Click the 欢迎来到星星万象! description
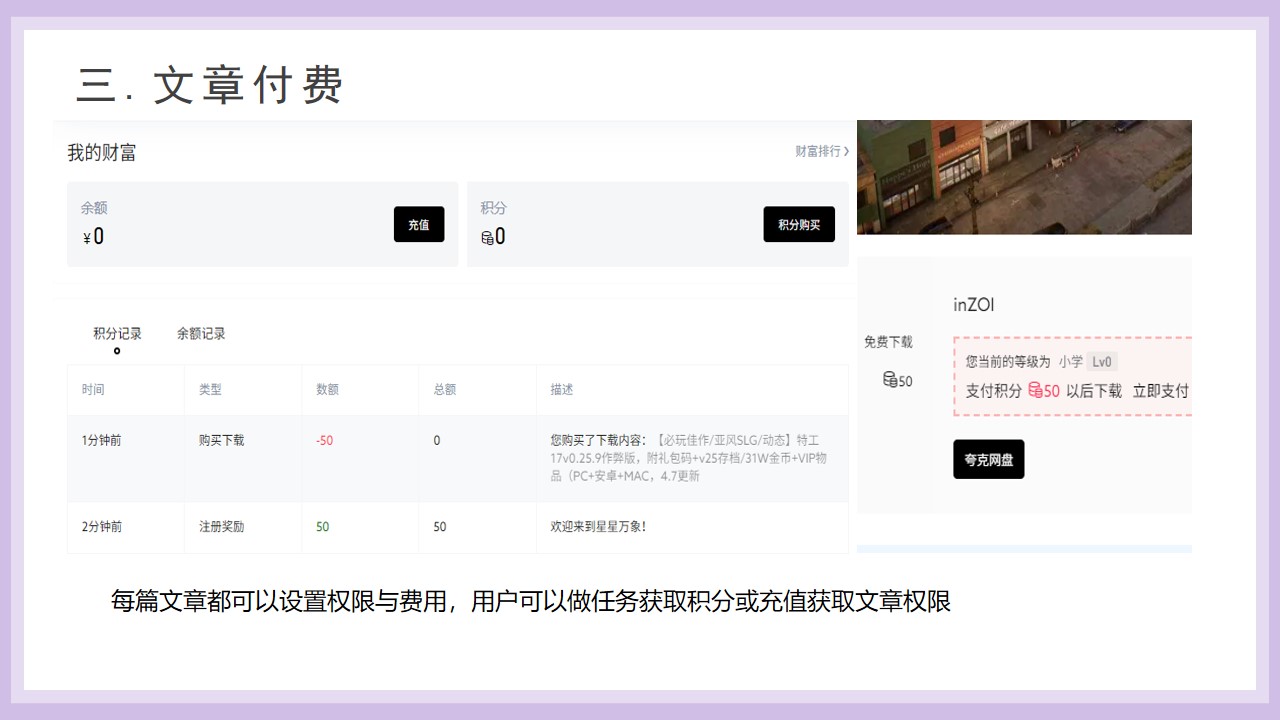The width and height of the screenshot is (1280, 720). pos(598,526)
